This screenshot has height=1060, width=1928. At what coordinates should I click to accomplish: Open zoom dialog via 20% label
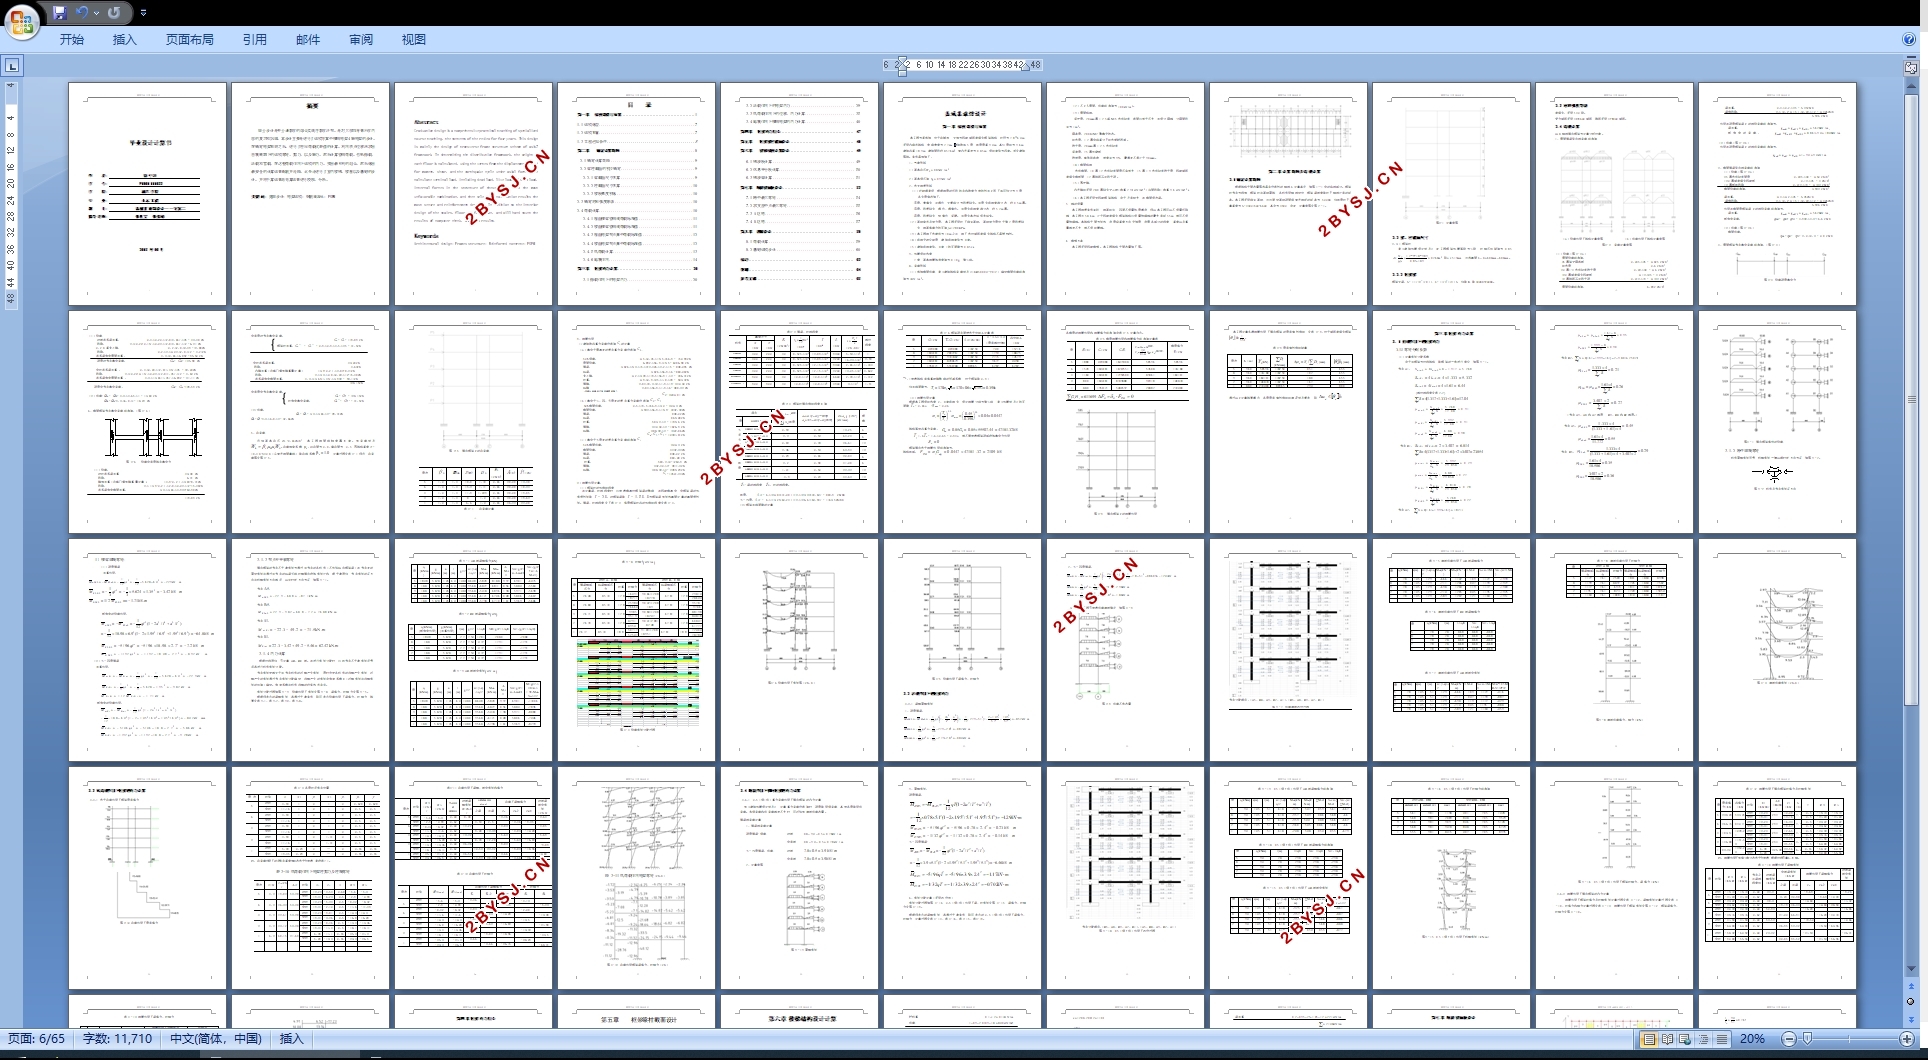pos(1752,1039)
